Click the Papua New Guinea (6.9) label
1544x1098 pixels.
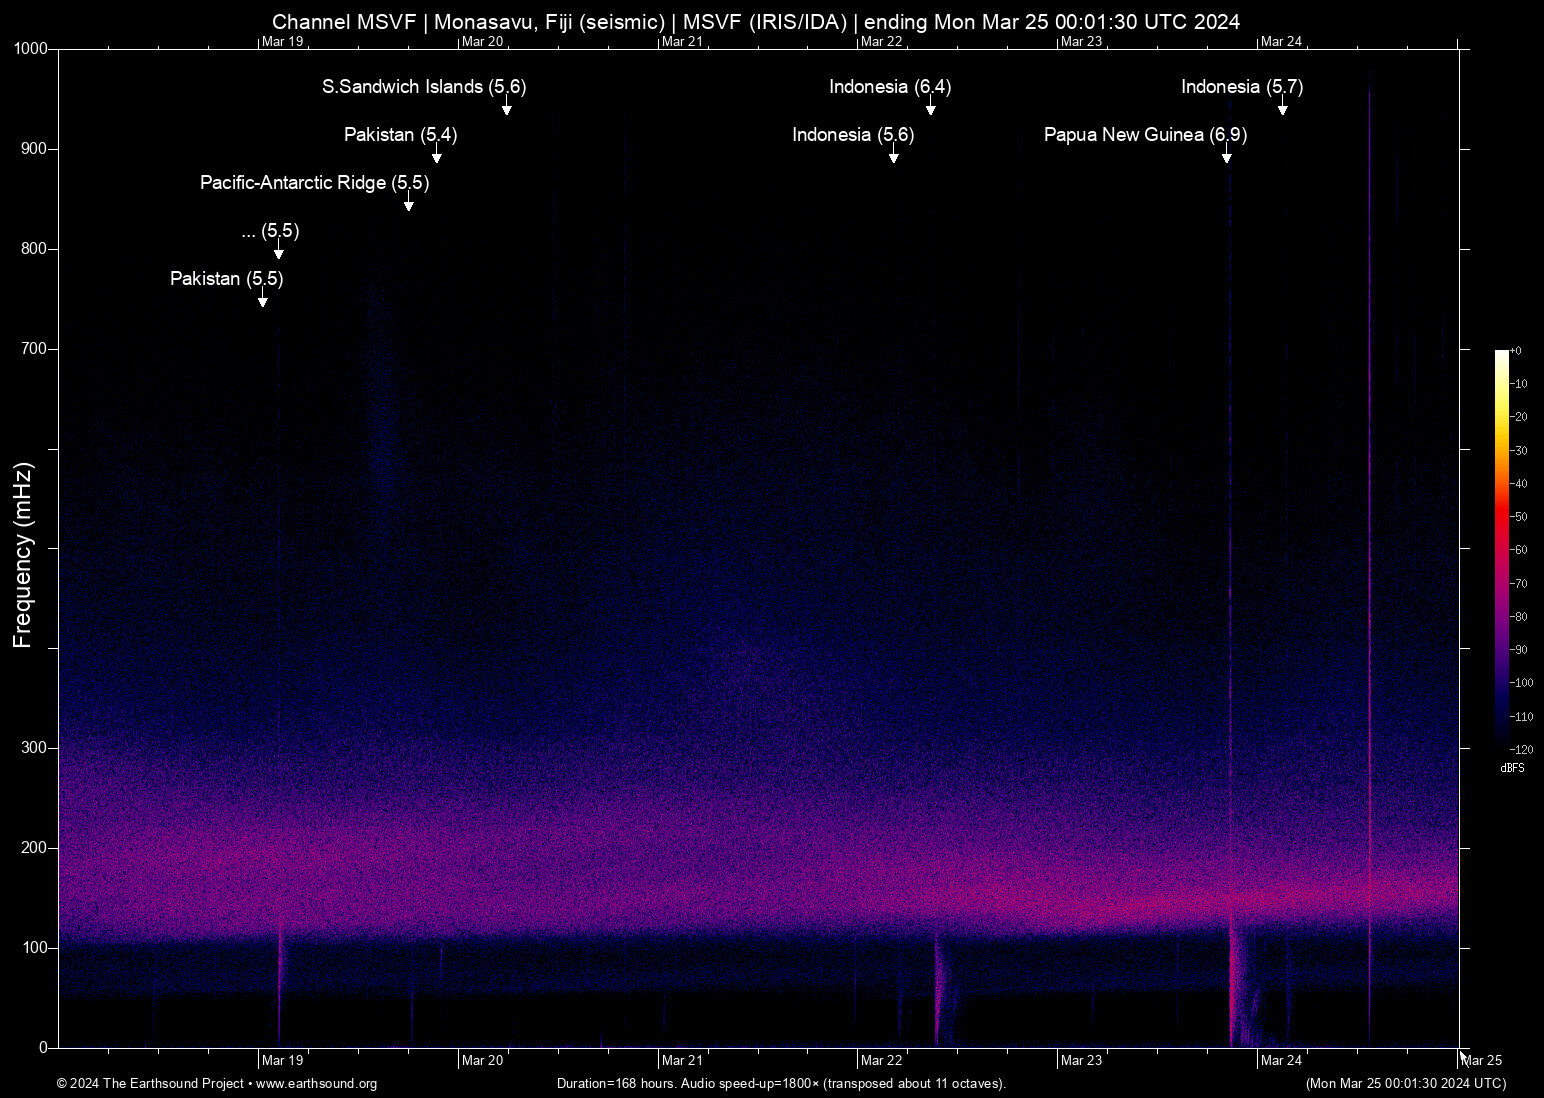tap(1145, 135)
